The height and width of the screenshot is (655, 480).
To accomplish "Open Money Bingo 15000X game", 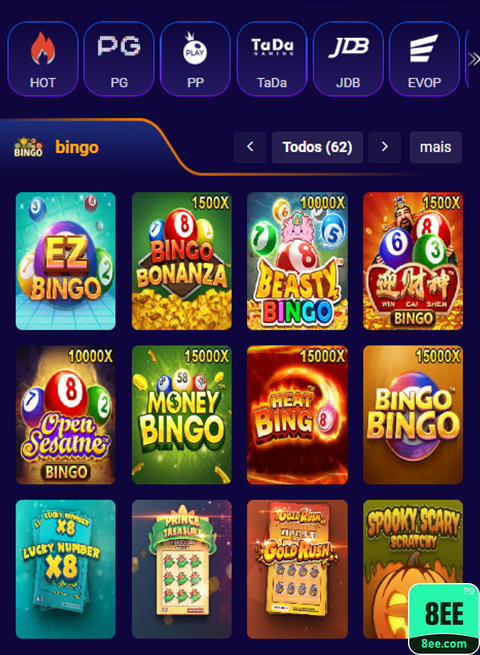I will coord(182,415).
